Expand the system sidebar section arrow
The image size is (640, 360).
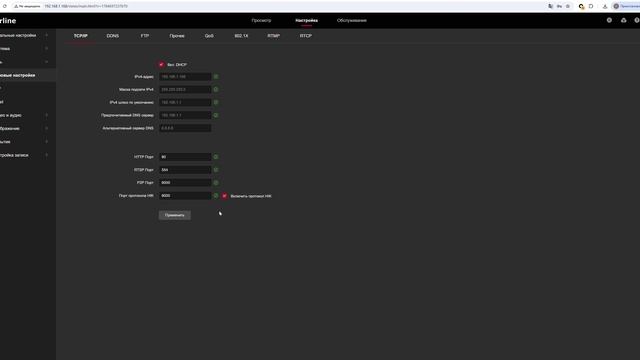[x=47, y=49]
